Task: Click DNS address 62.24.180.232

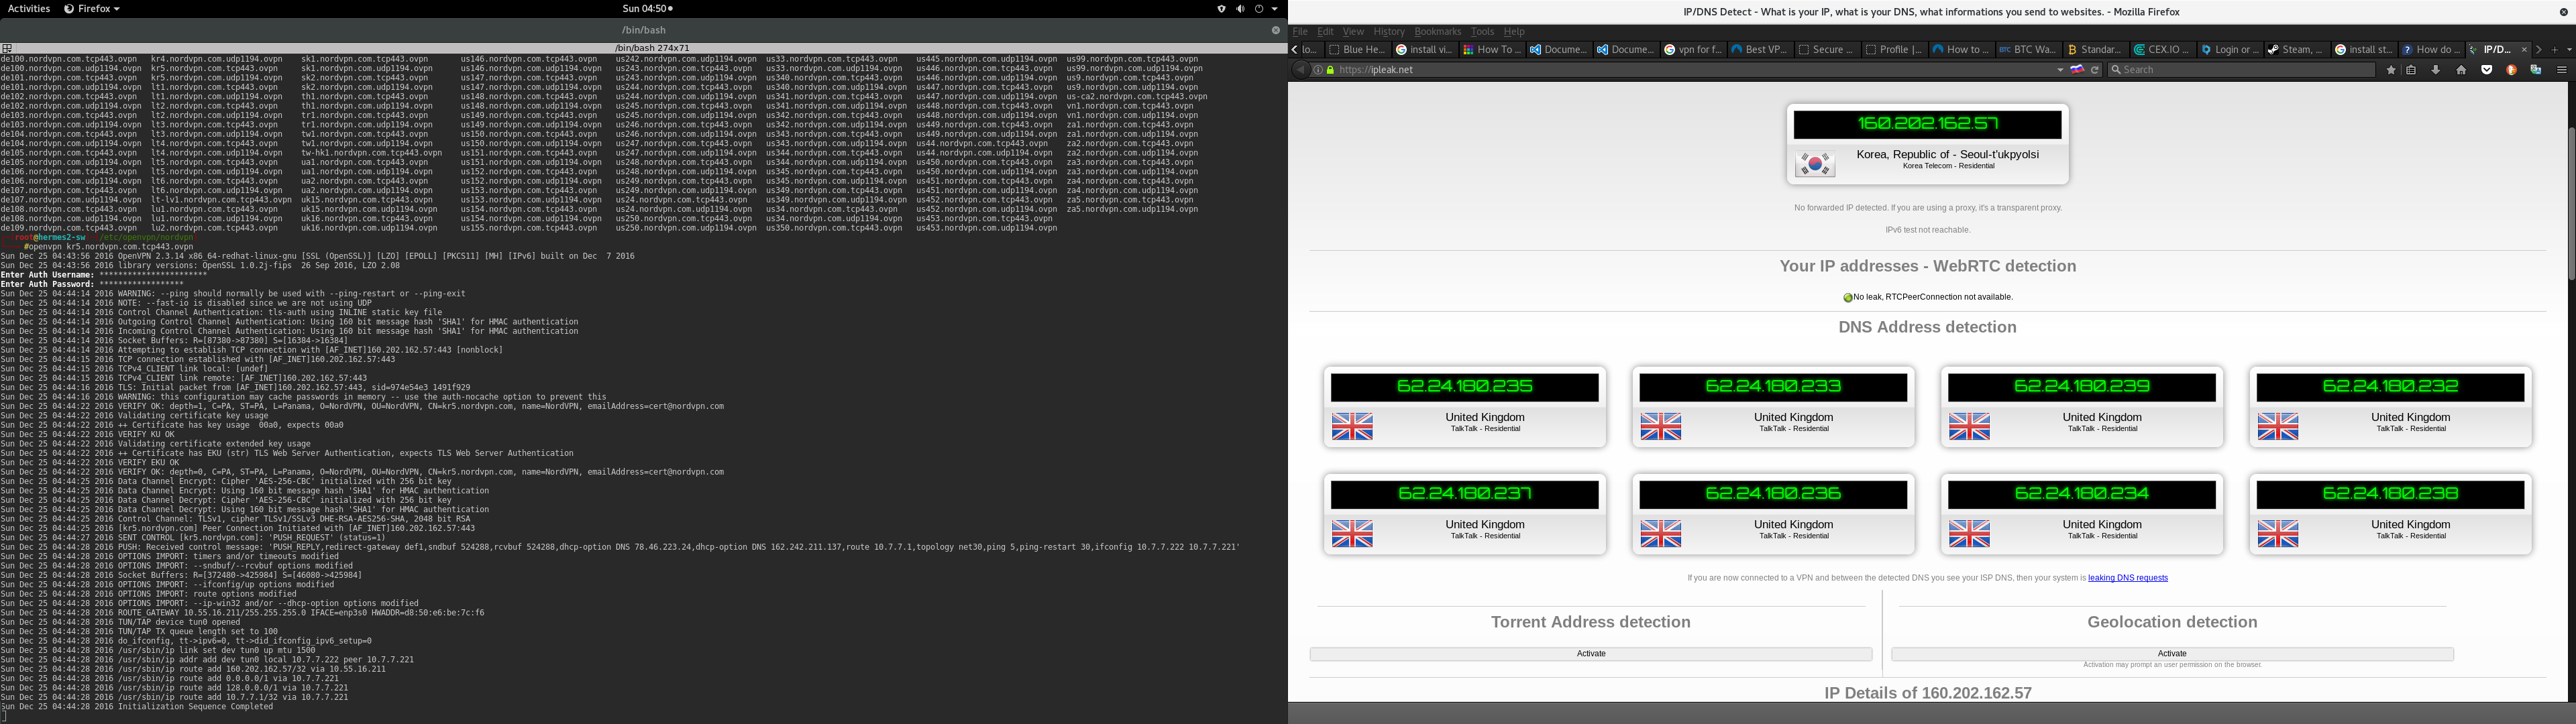Action: click(2390, 387)
